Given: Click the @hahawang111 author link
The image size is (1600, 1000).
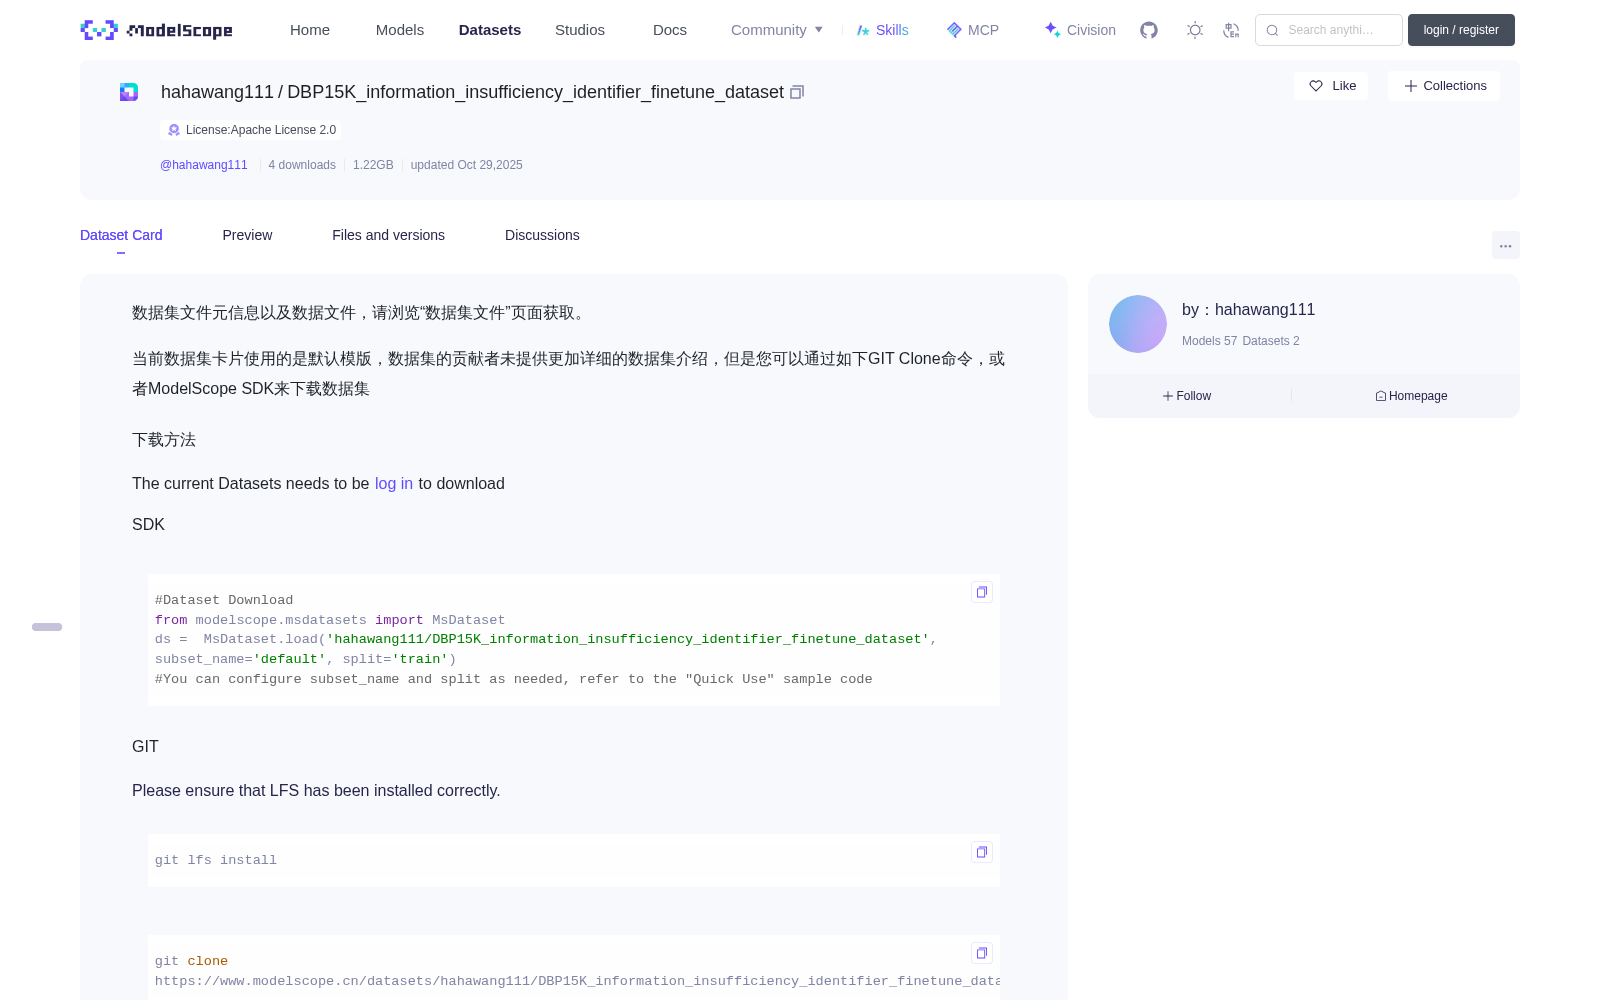Looking at the screenshot, I should pos(204,165).
